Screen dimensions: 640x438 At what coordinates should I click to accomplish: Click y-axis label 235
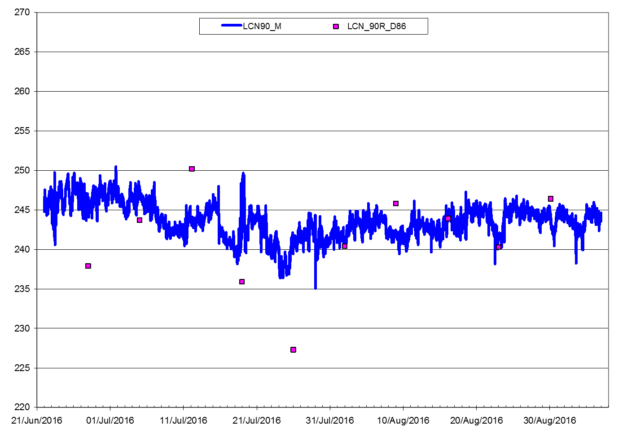pyautogui.click(x=22, y=289)
